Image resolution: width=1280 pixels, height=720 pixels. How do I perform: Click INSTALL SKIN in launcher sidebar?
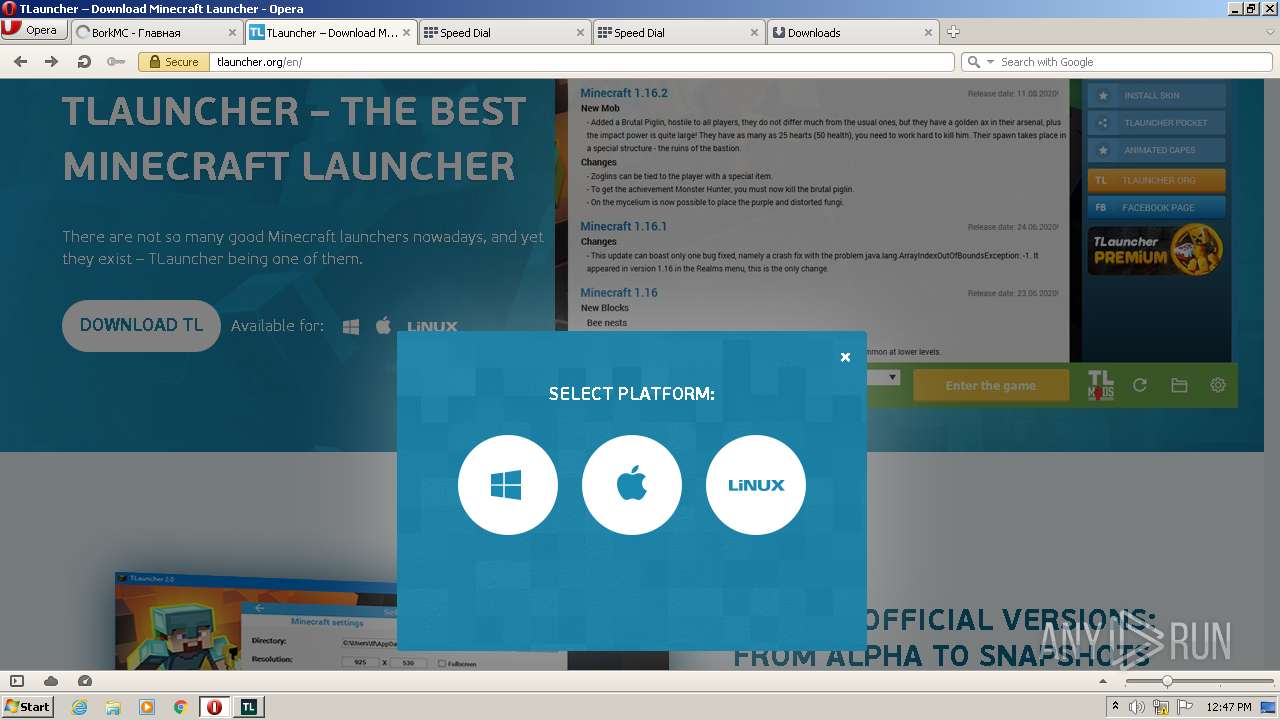coord(1156,96)
